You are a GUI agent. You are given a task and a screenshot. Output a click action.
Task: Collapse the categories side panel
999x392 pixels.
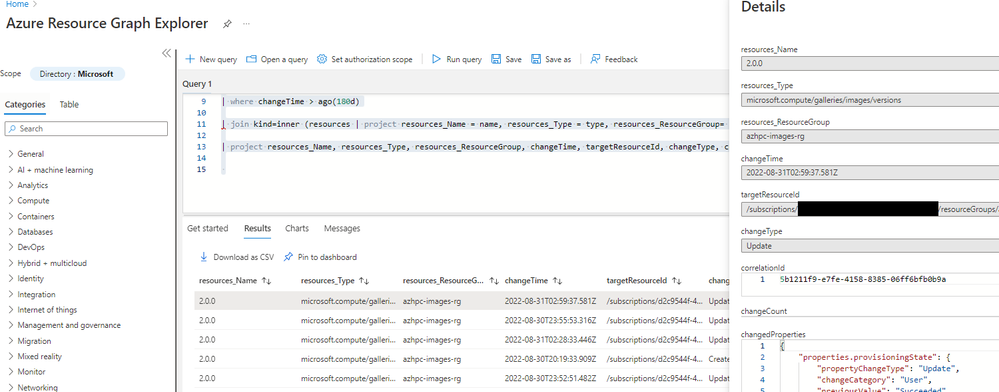(166, 53)
